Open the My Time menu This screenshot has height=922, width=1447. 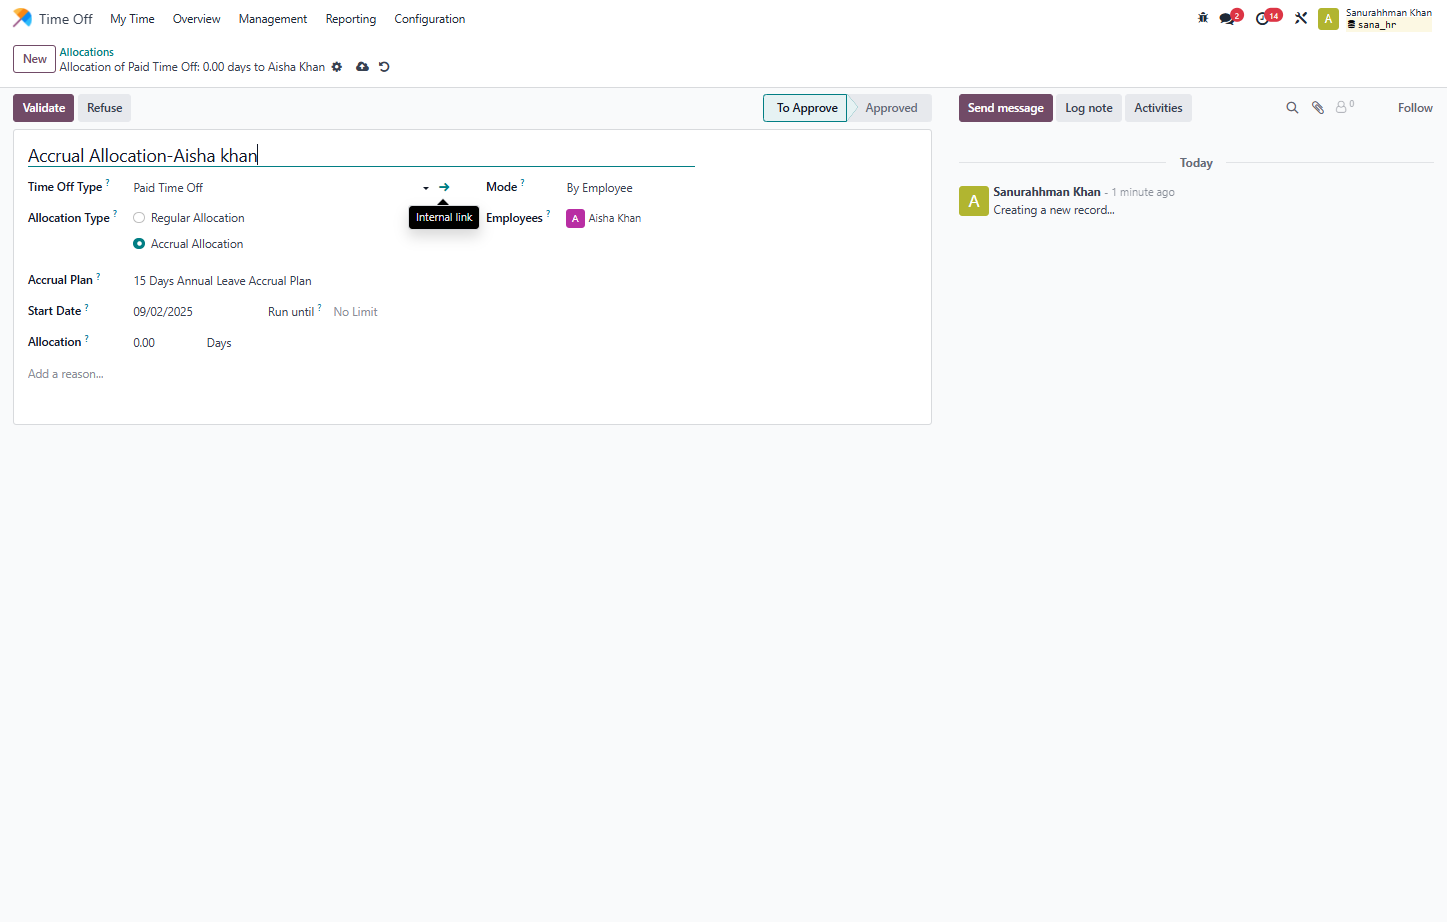tap(132, 19)
